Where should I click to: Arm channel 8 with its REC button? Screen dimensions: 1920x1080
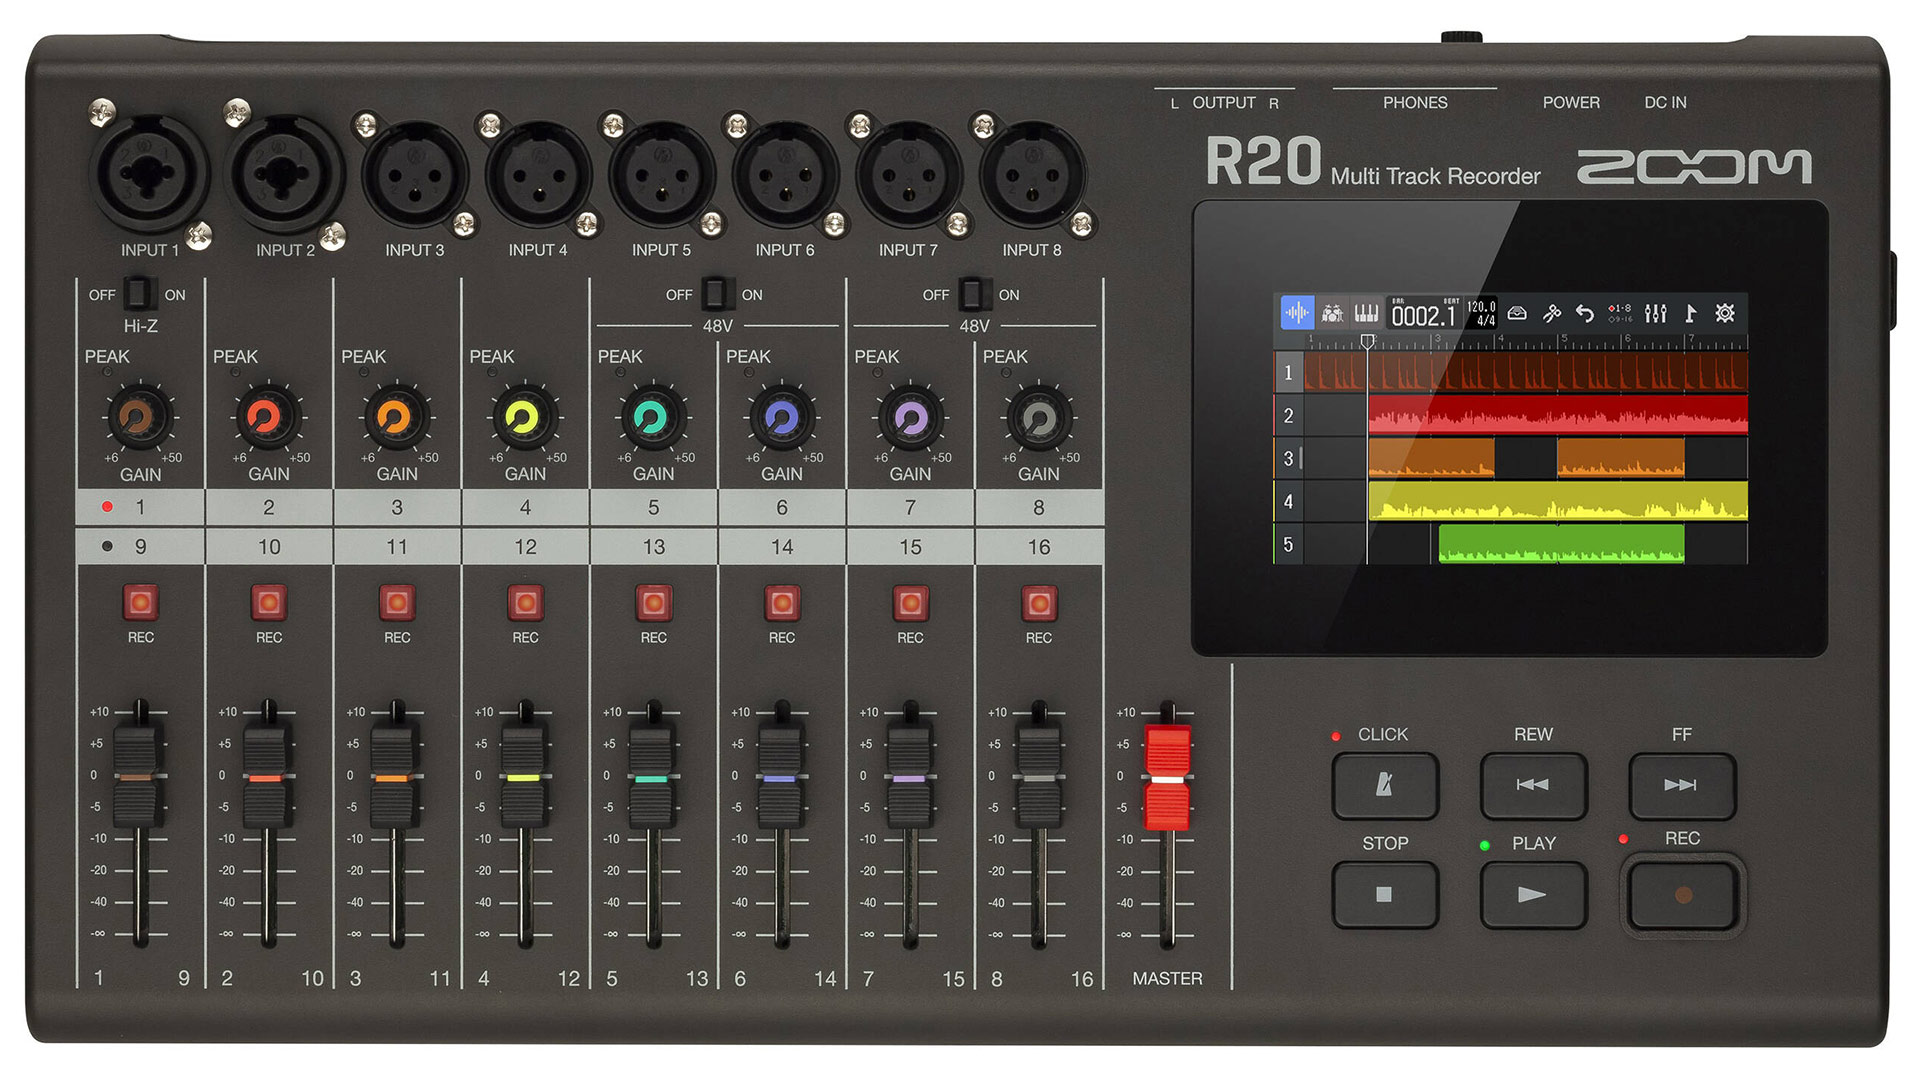coord(1039,603)
